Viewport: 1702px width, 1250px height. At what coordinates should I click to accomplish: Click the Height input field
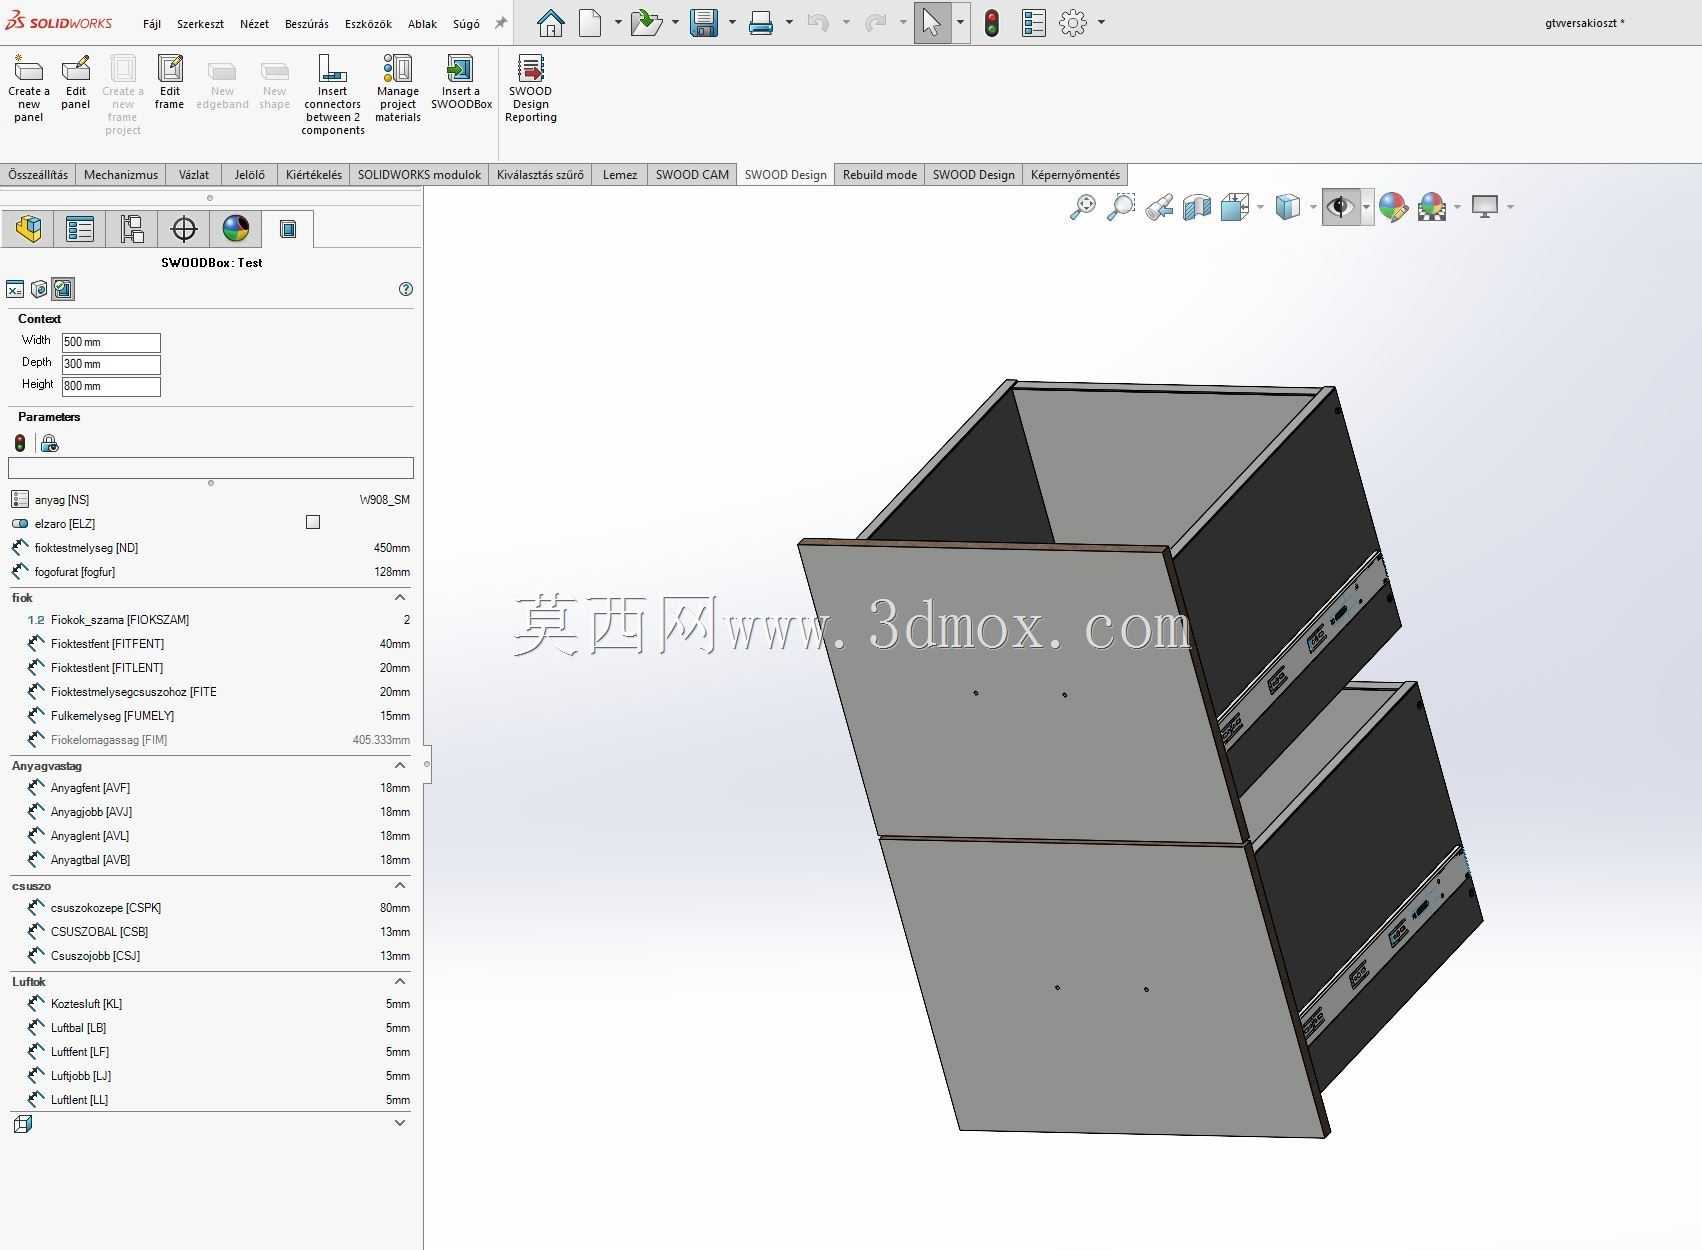tap(111, 386)
